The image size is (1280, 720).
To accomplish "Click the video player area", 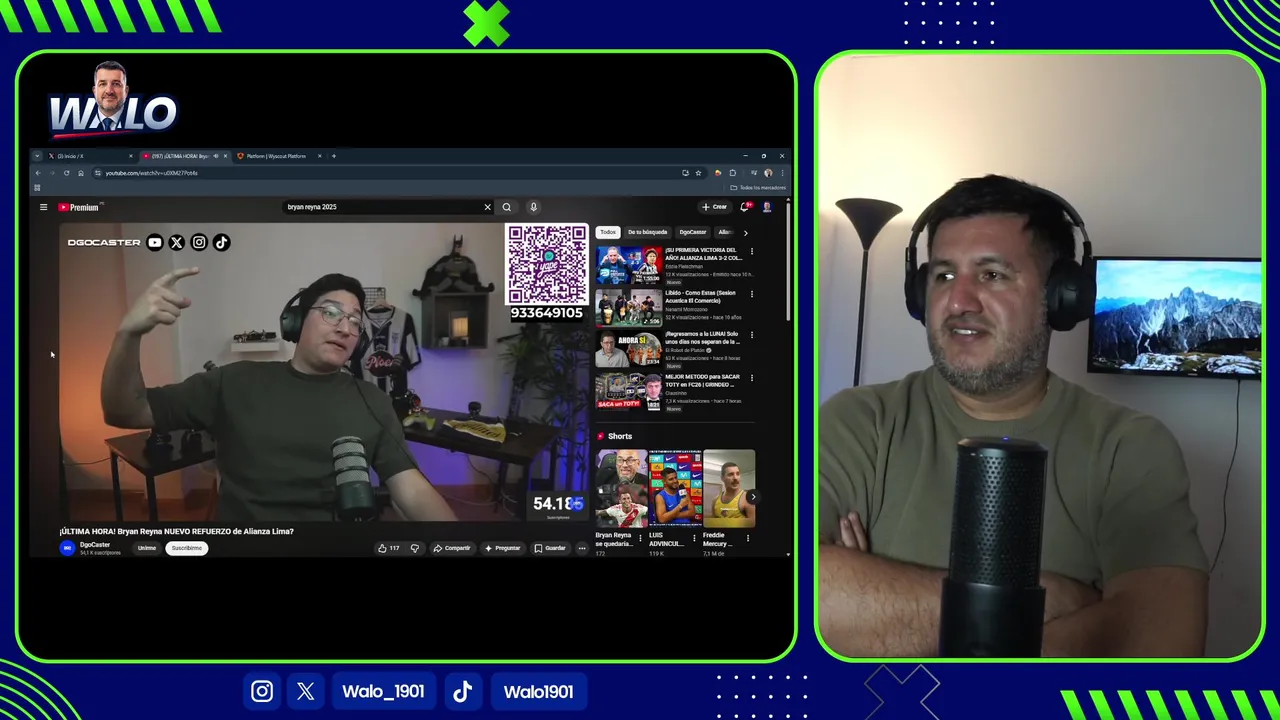I will (324, 372).
